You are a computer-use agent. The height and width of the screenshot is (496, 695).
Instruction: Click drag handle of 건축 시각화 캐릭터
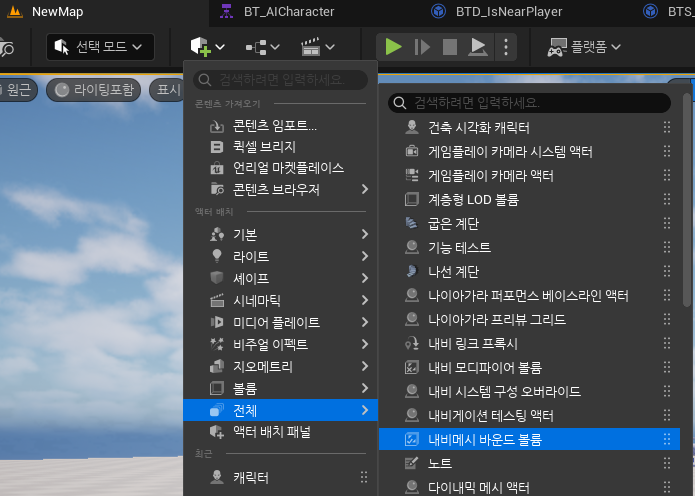pos(667,128)
